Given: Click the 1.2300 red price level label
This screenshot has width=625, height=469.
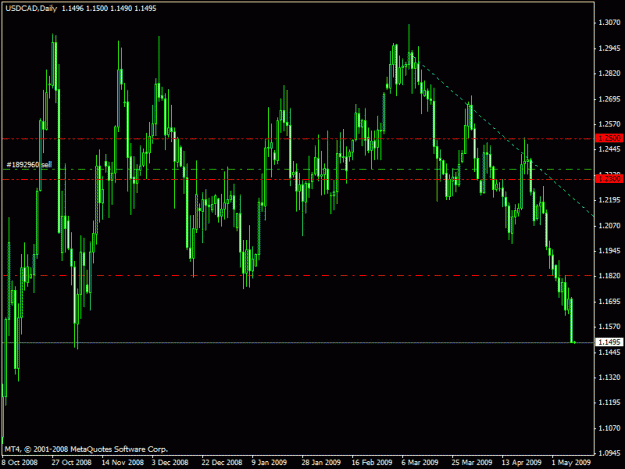Looking at the screenshot, I should point(609,179).
